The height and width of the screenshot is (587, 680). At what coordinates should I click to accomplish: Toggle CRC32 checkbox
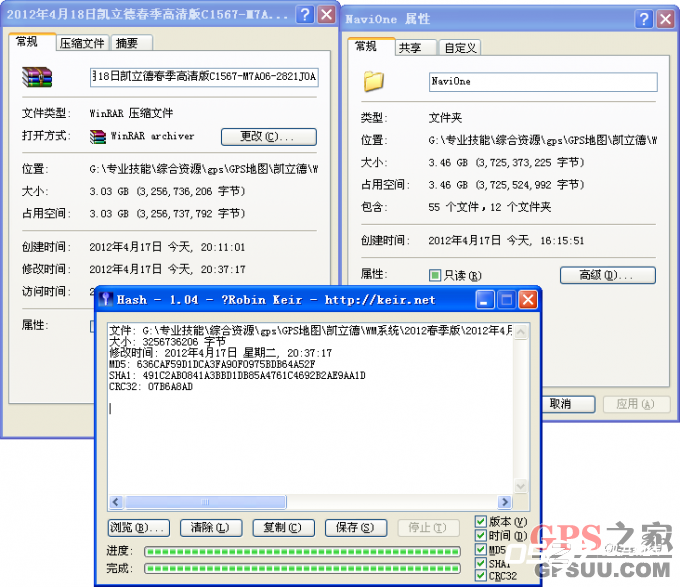(481, 576)
